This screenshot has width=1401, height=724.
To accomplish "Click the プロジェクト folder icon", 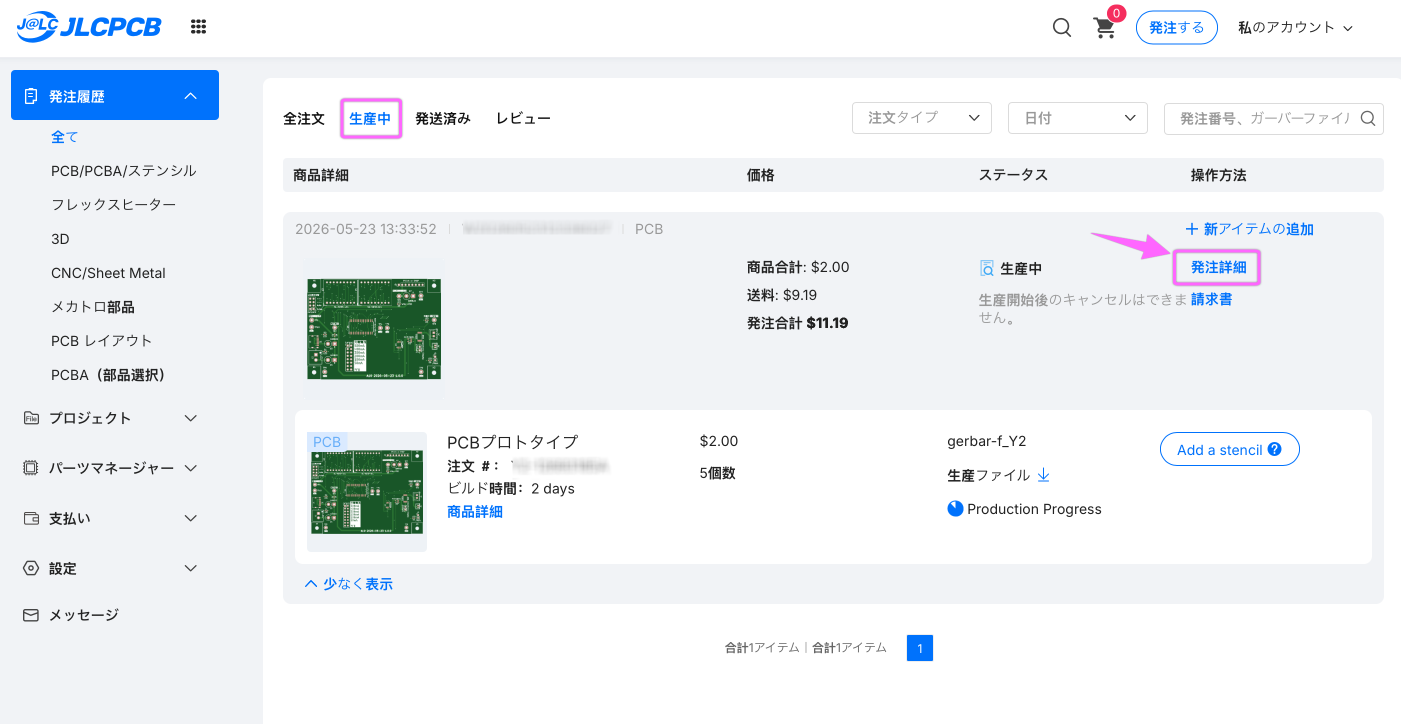I will [x=31, y=418].
